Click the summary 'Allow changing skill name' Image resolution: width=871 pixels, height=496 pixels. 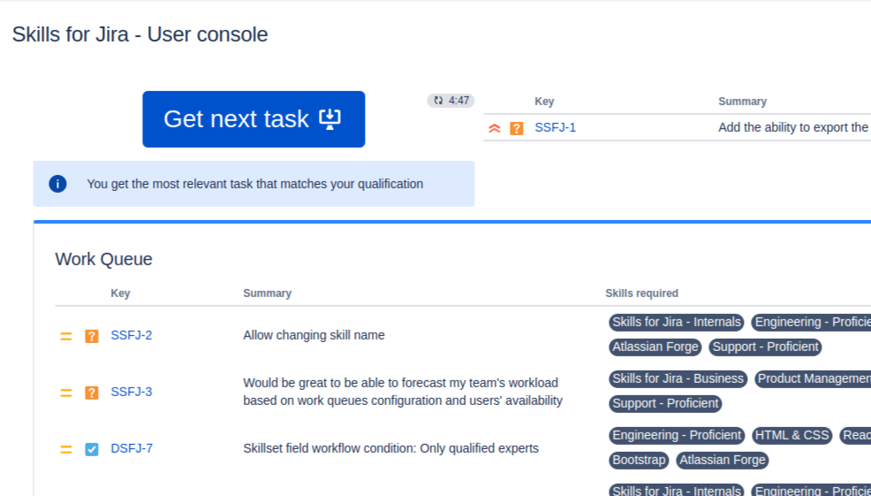click(314, 335)
